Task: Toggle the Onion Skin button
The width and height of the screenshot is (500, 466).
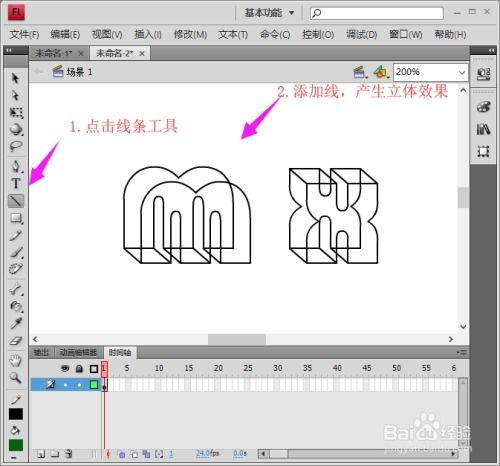Action: (122, 454)
